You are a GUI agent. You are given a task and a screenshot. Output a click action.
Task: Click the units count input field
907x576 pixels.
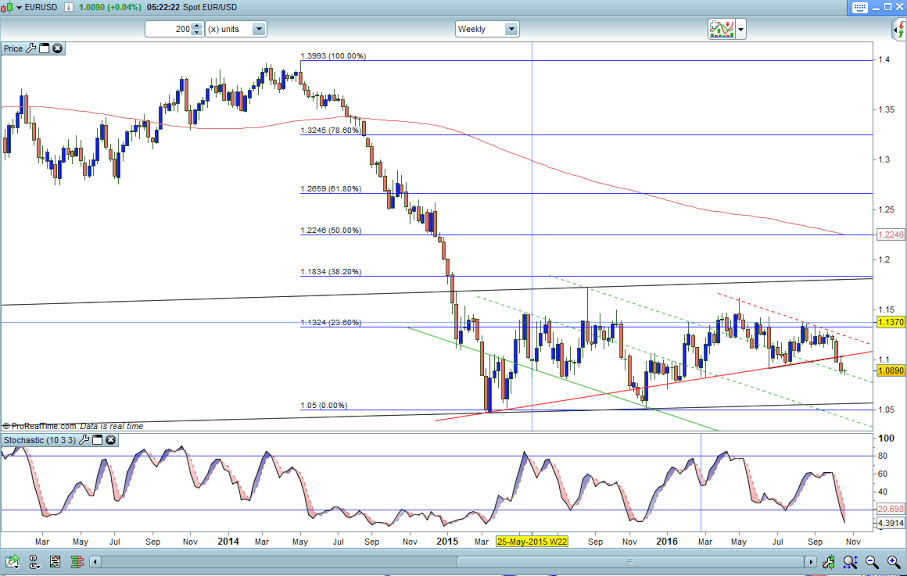pyautogui.click(x=168, y=29)
